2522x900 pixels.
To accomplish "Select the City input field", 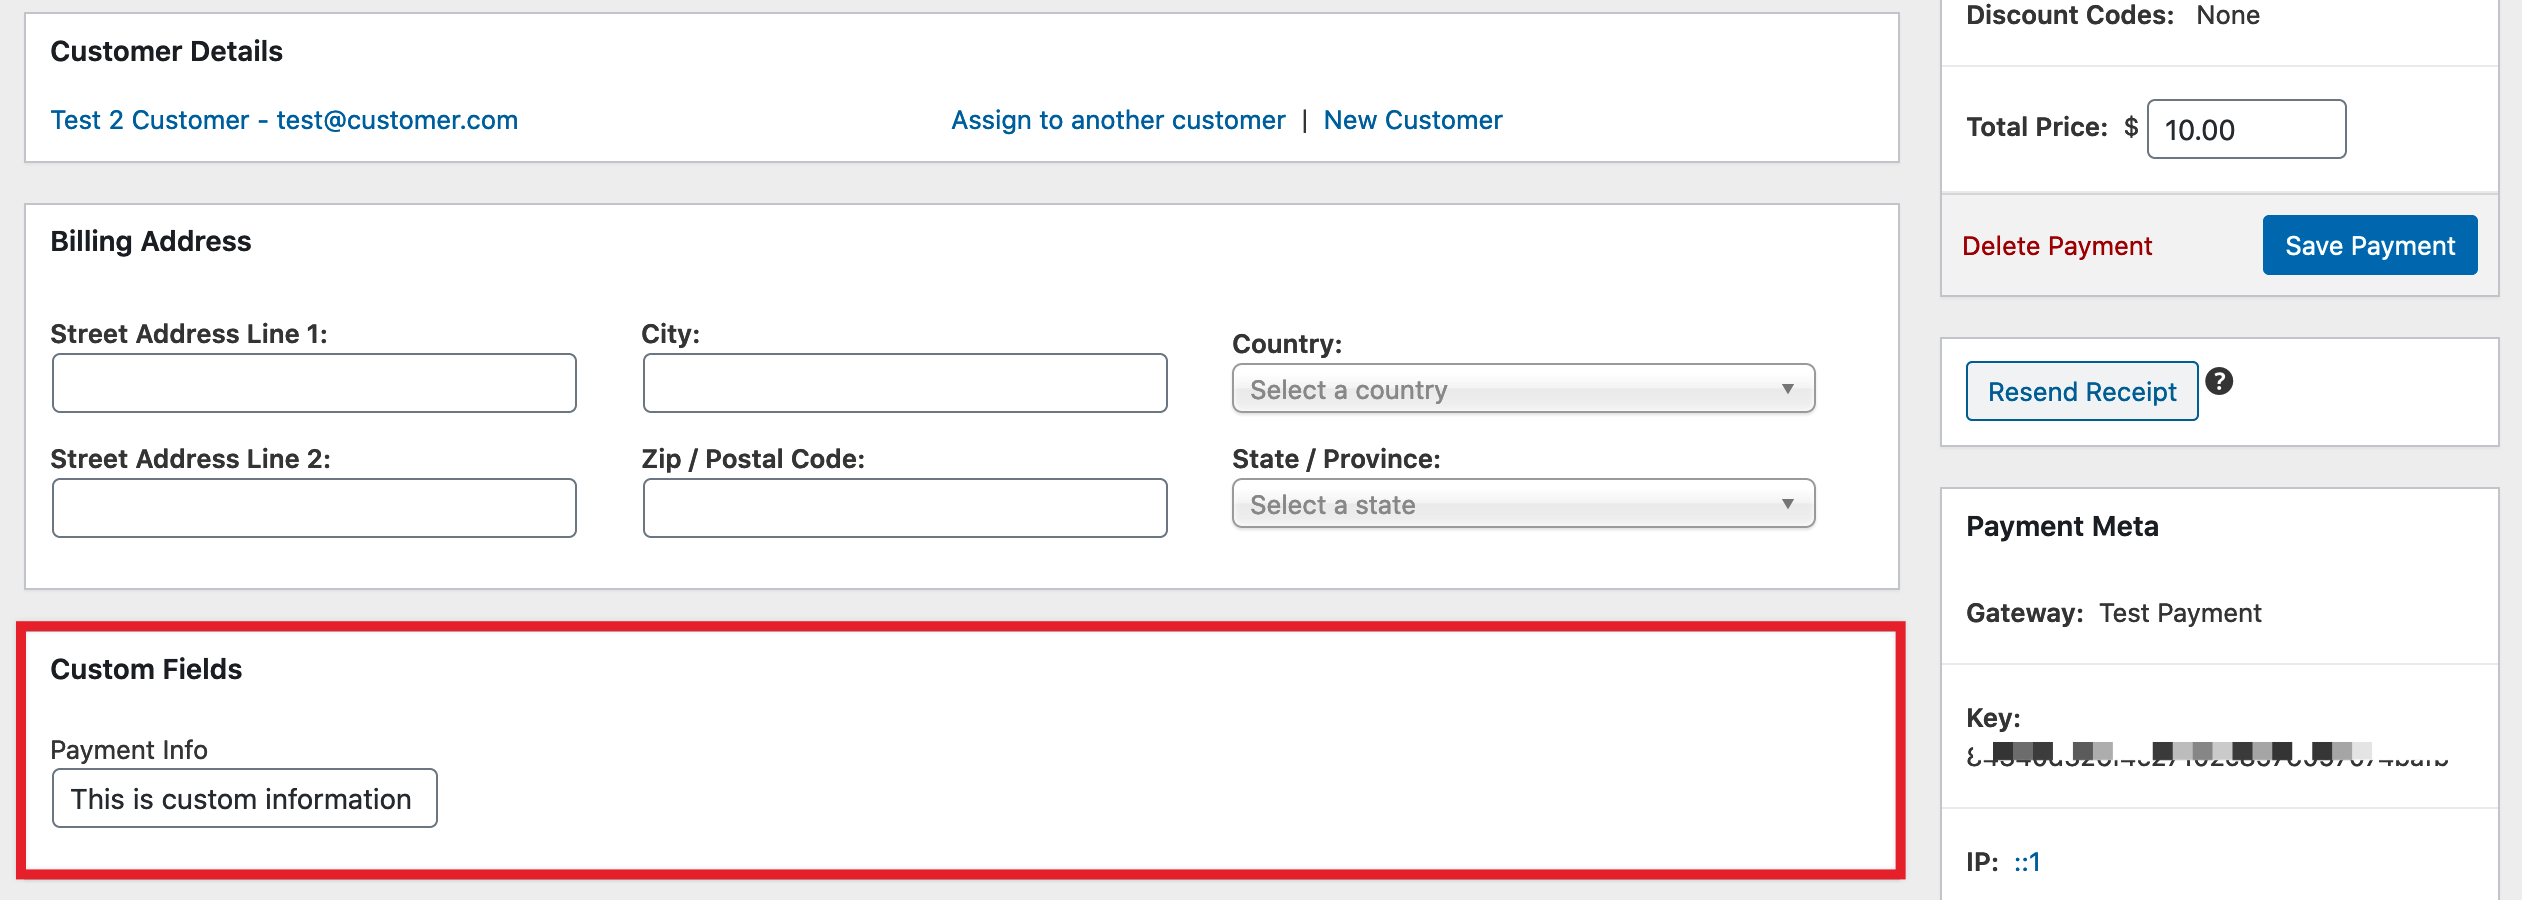I will (904, 383).
